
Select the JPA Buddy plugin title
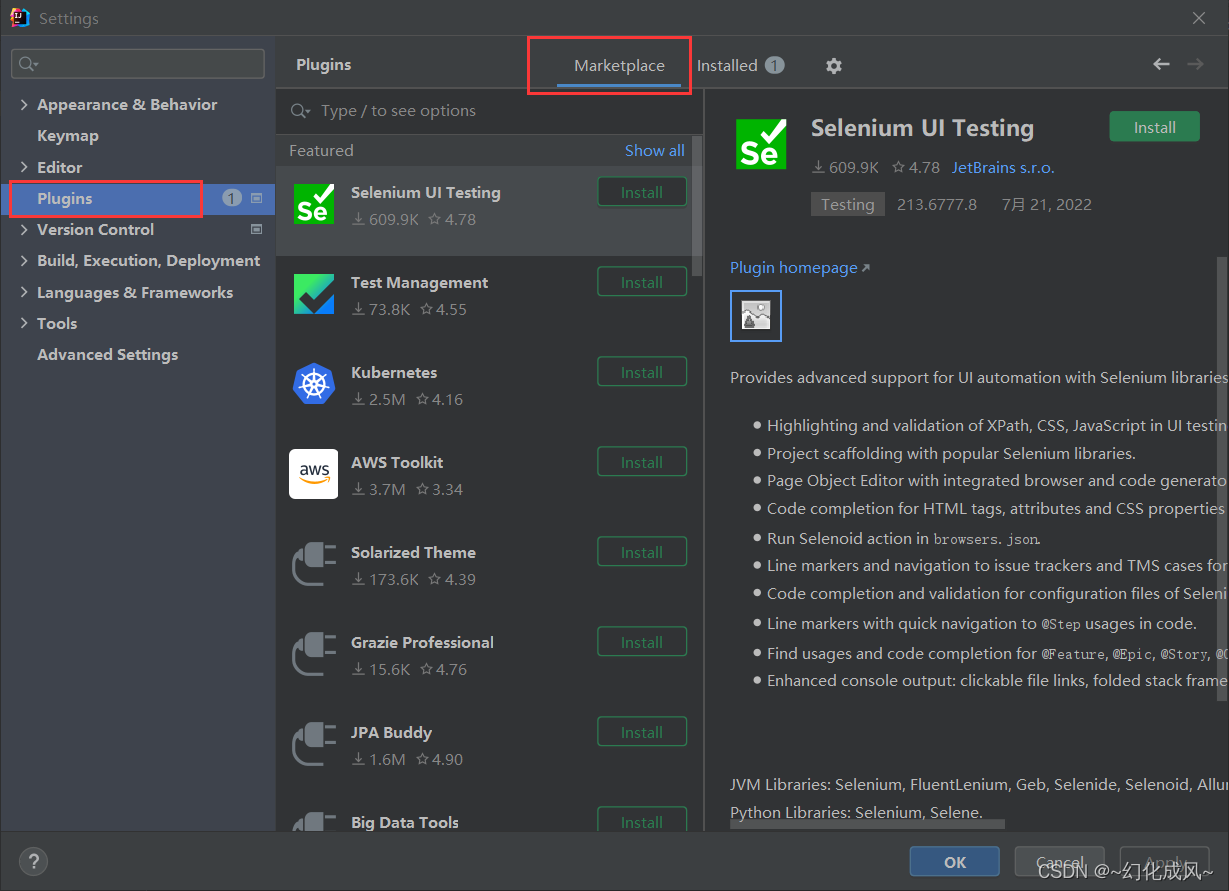pos(392,732)
